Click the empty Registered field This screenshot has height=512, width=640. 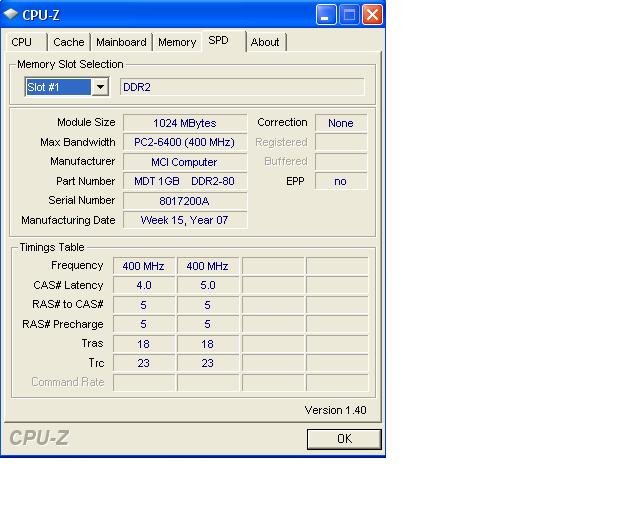[341, 142]
